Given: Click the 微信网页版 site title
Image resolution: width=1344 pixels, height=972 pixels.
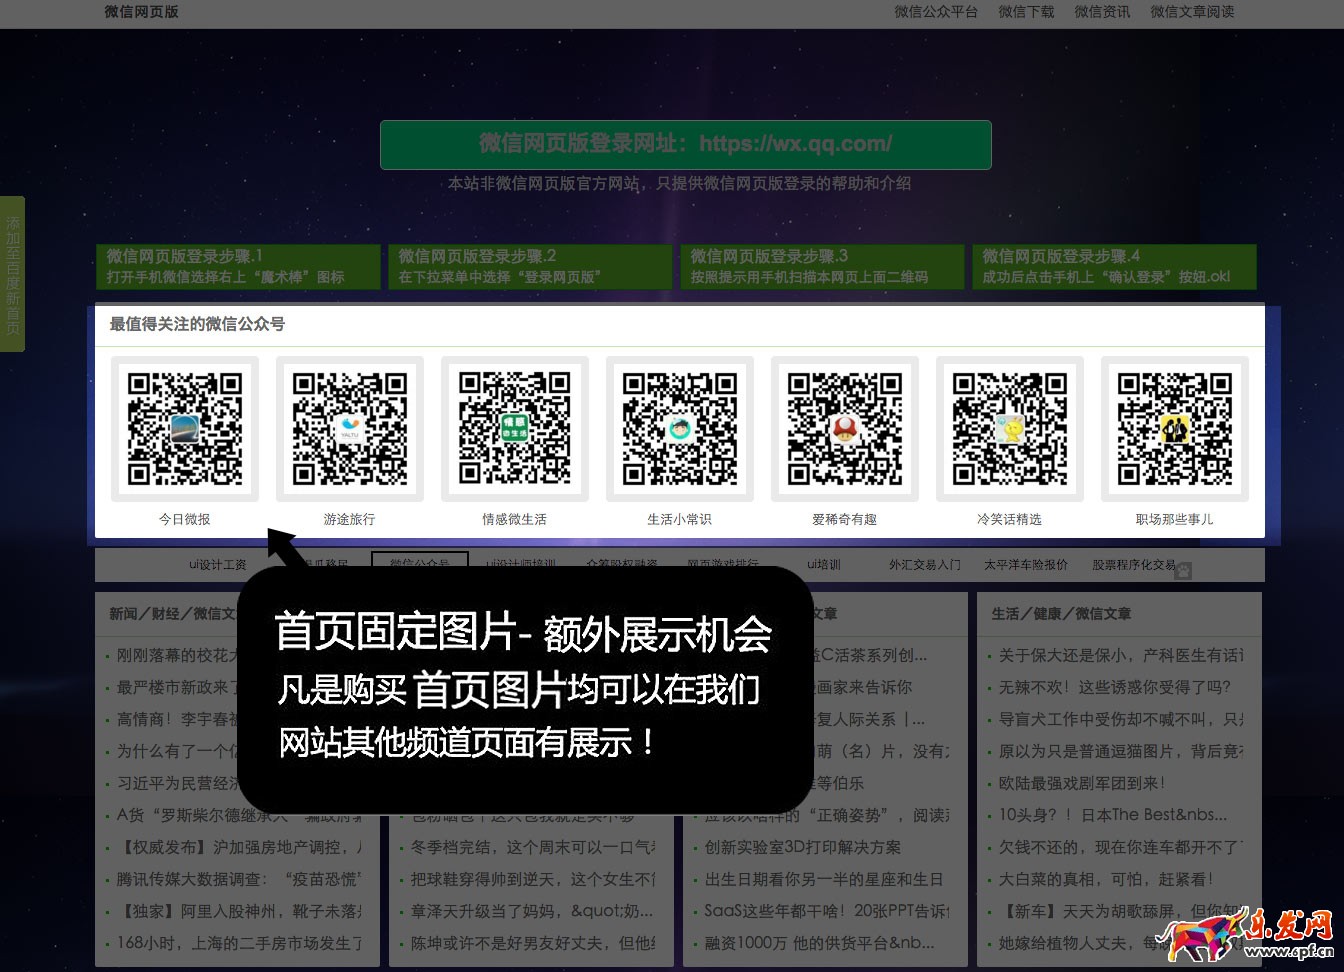Looking at the screenshot, I should click(141, 12).
